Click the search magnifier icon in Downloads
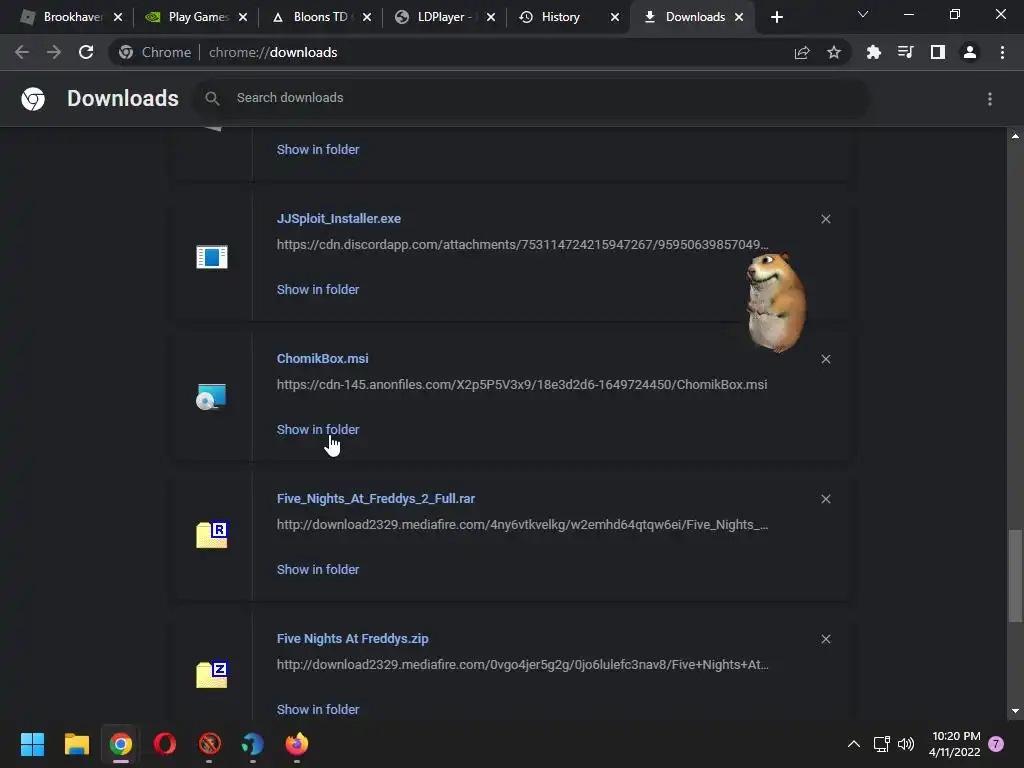 212,98
